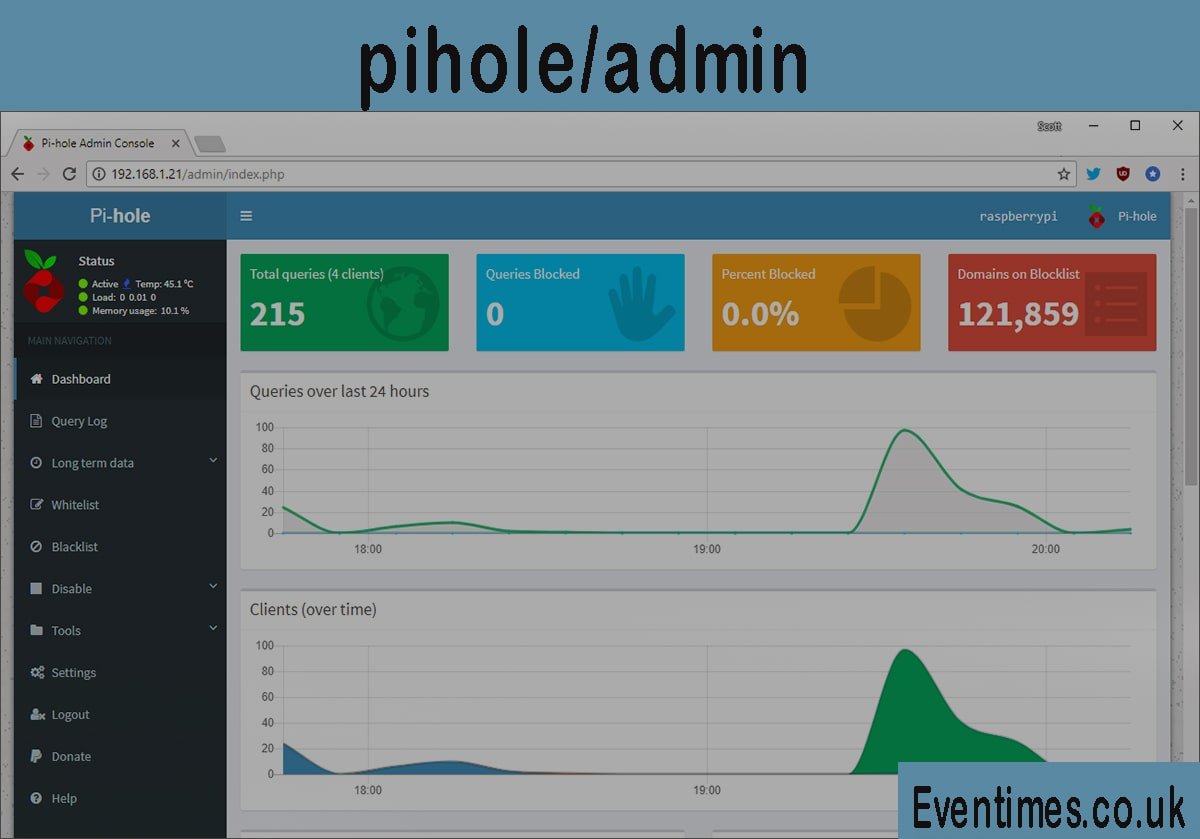Click the Help question mark icon
The image size is (1200, 839).
pyautogui.click(x=37, y=799)
